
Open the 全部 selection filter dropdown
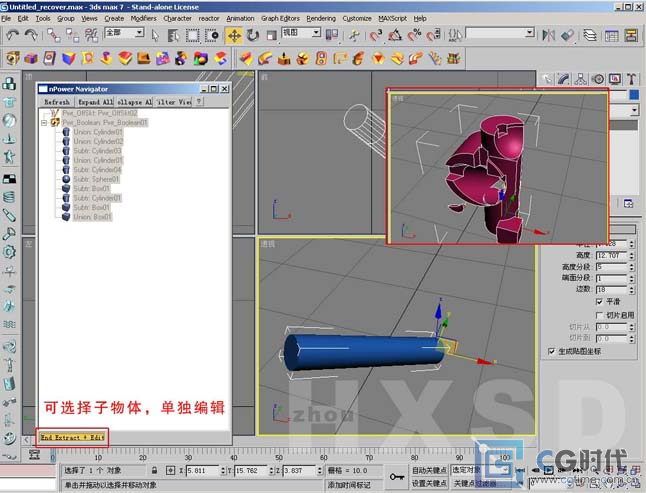click(x=139, y=32)
